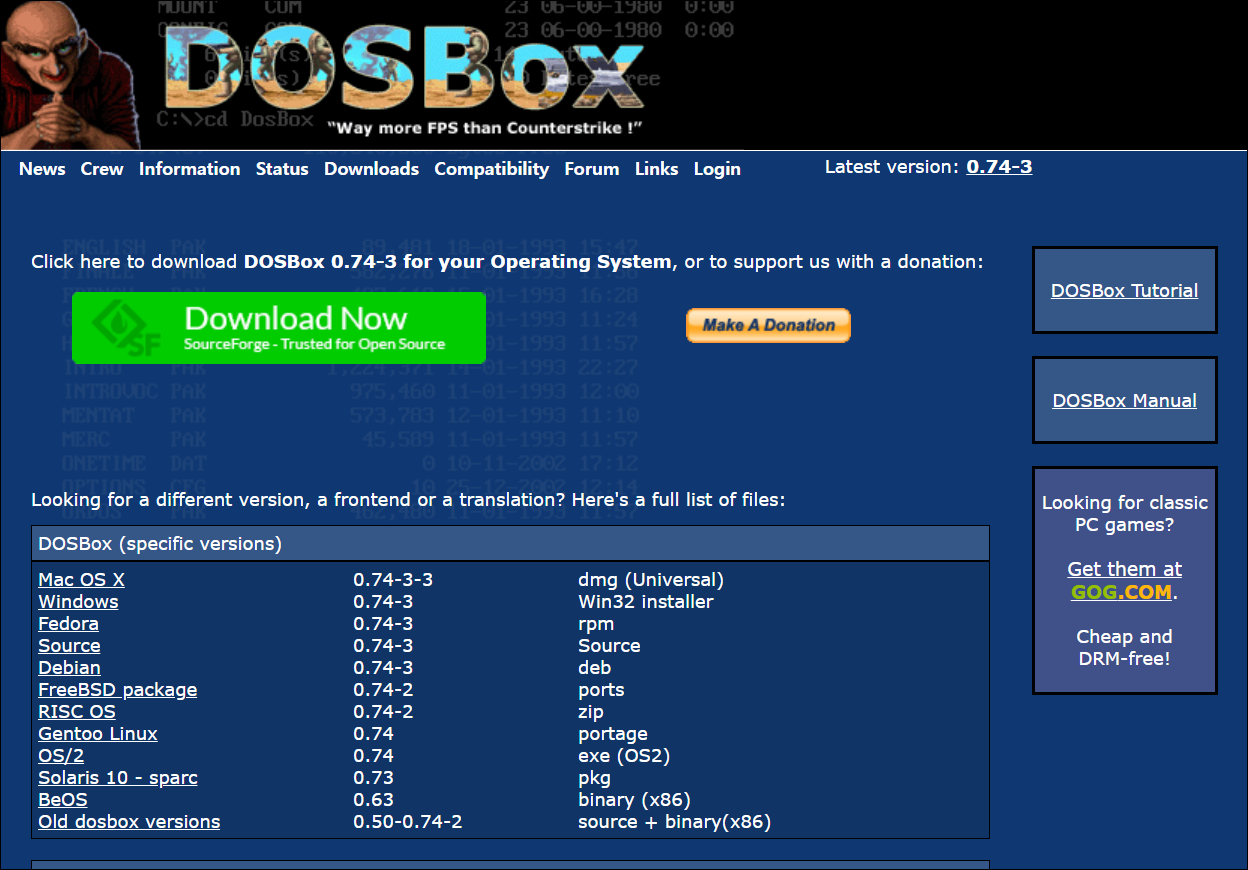Screen dimensions: 1248x870
Task: Click the DOSBox (specific versions) table header
Action: [510, 544]
